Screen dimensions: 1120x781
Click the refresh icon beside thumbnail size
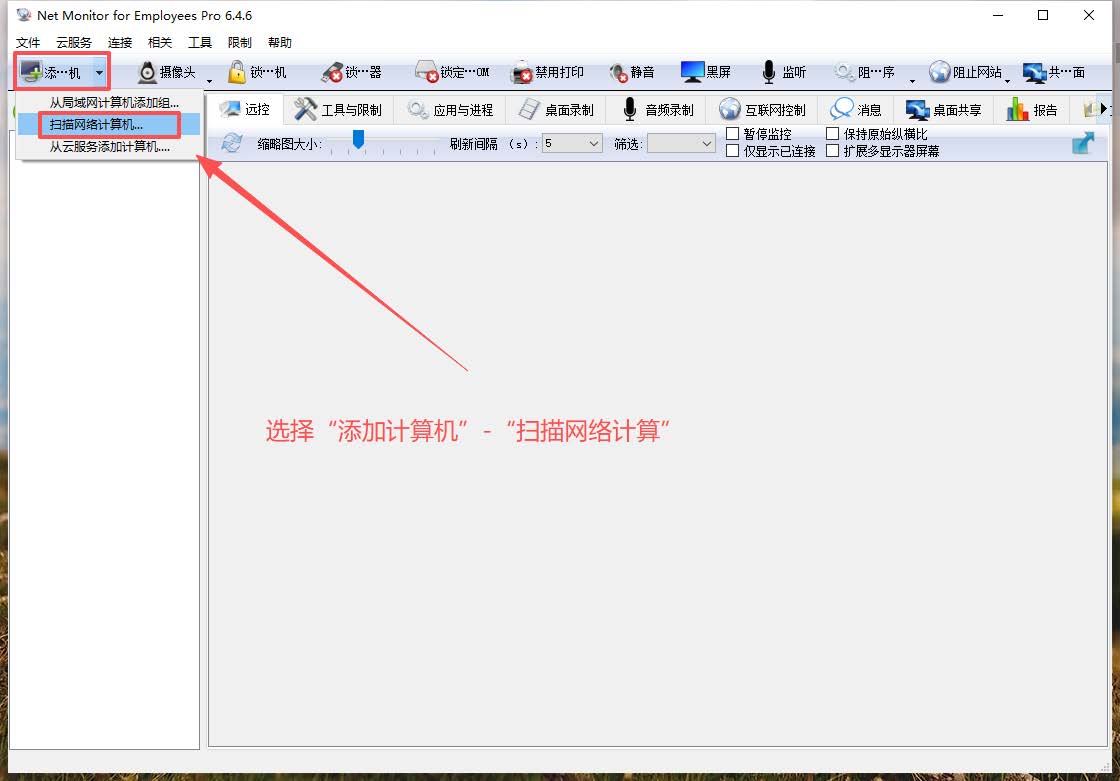[232, 143]
